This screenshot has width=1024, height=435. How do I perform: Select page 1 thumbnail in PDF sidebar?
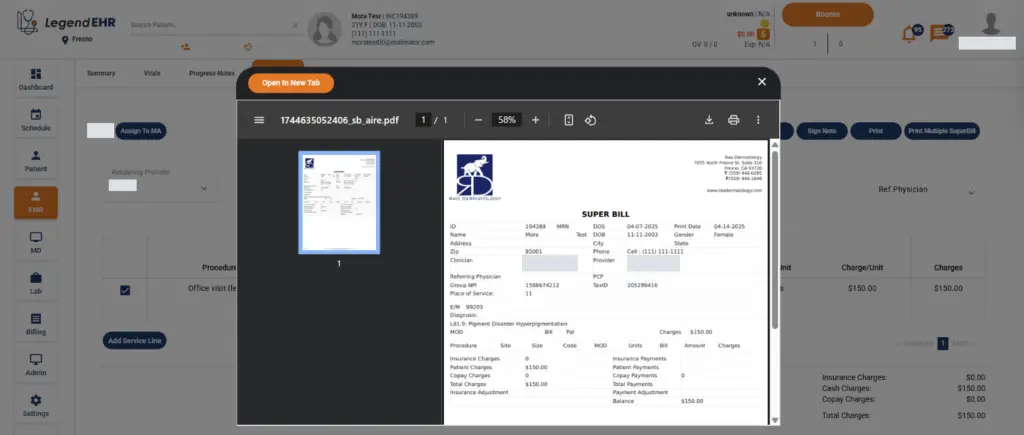(339, 202)
